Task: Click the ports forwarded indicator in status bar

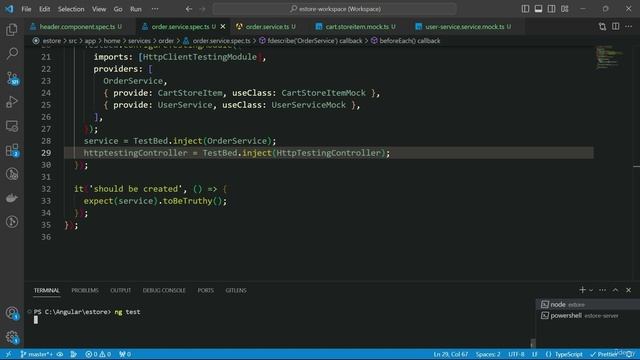Action: [x=125, y=354]
